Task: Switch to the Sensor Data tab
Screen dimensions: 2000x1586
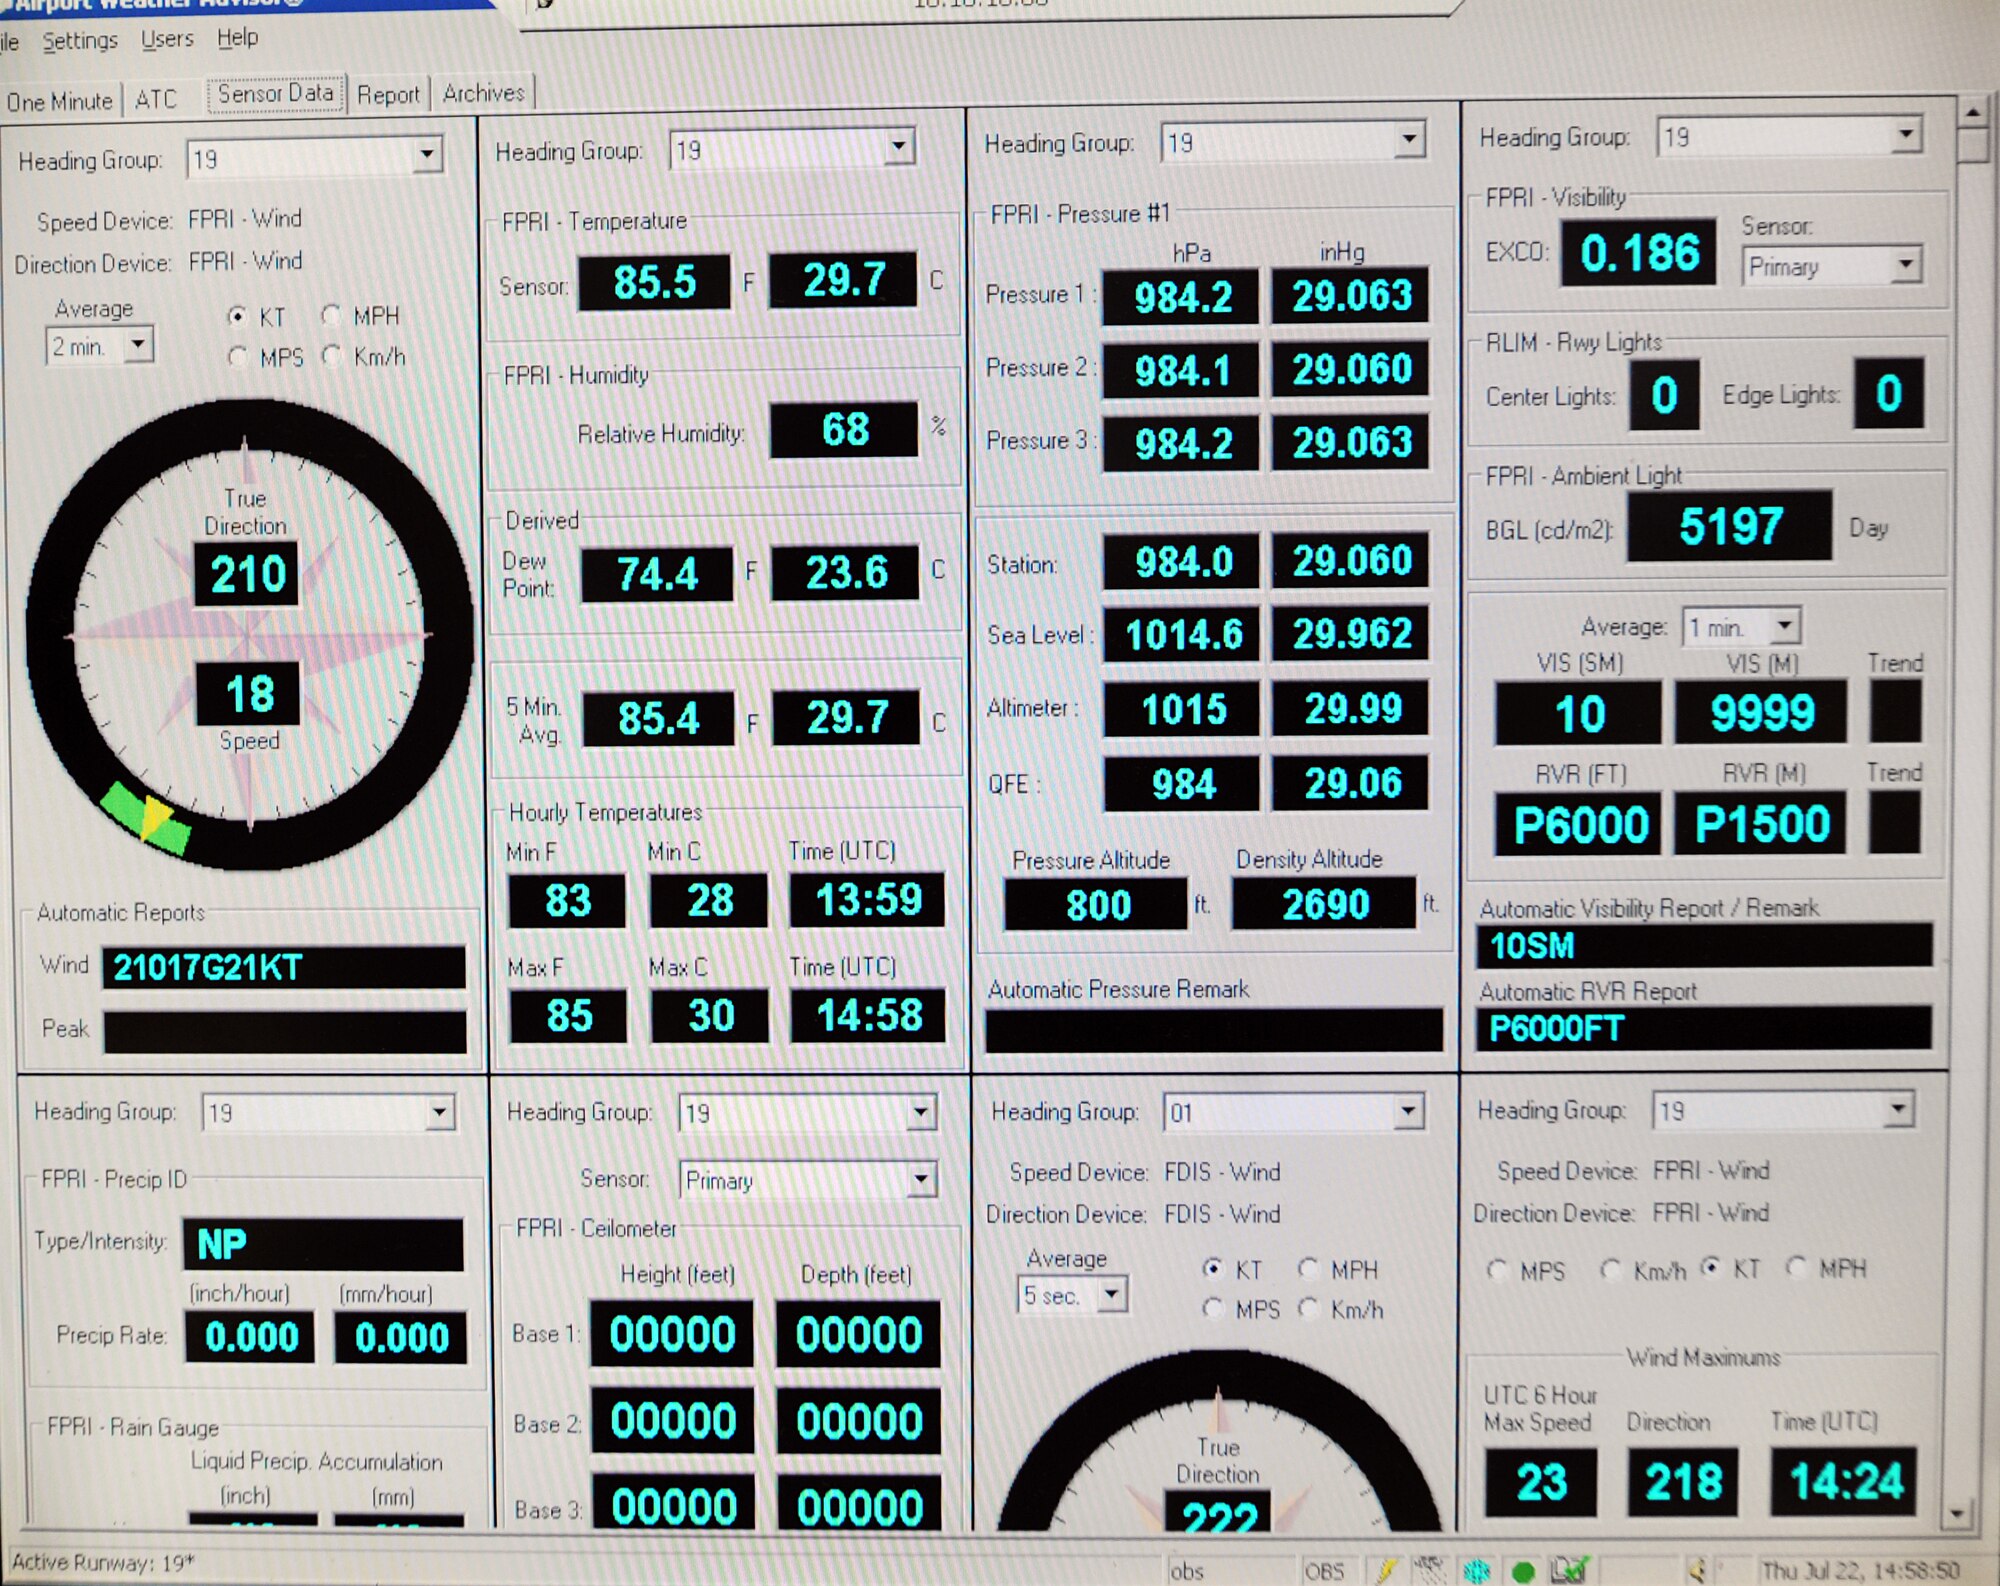Action: pos(276,94)
